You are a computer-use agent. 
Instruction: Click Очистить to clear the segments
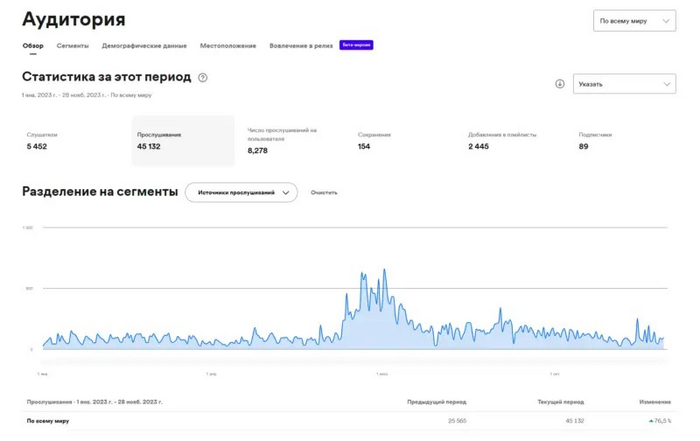324,192
